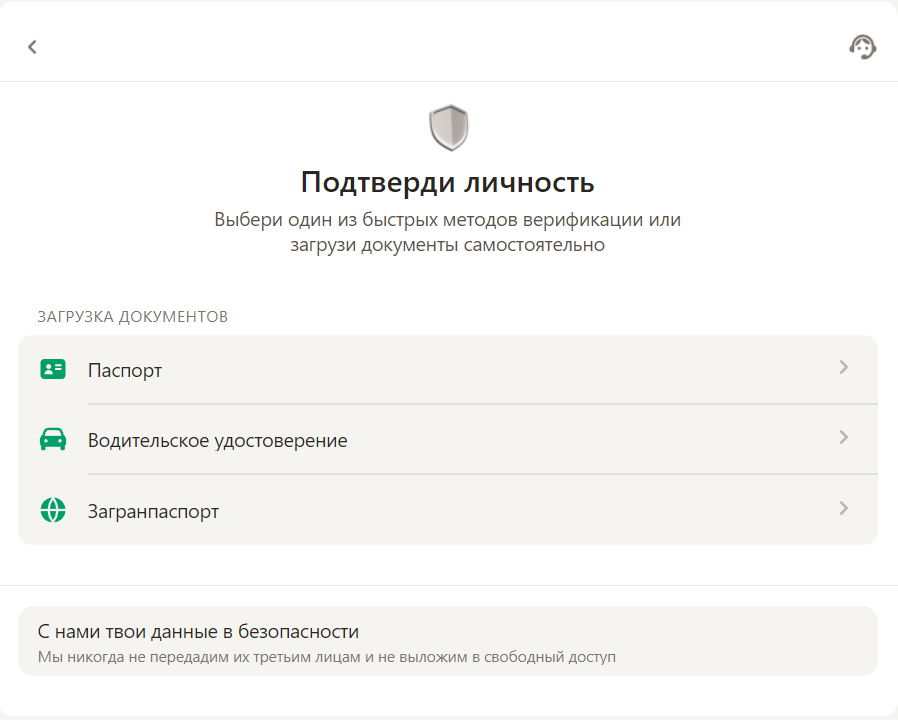Viewport: 898px width, 720px height.
Task: Choose Водительское удостоверение option
Action: [448, 439]
